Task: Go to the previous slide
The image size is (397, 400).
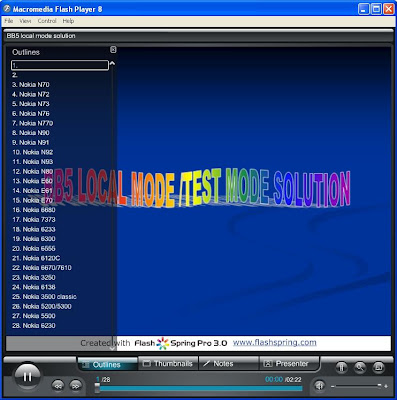Action: point(58,386)
